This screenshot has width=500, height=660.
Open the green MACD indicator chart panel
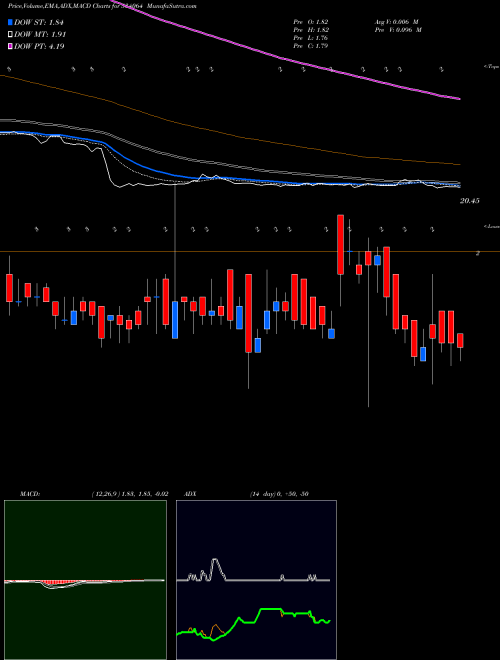85,580
